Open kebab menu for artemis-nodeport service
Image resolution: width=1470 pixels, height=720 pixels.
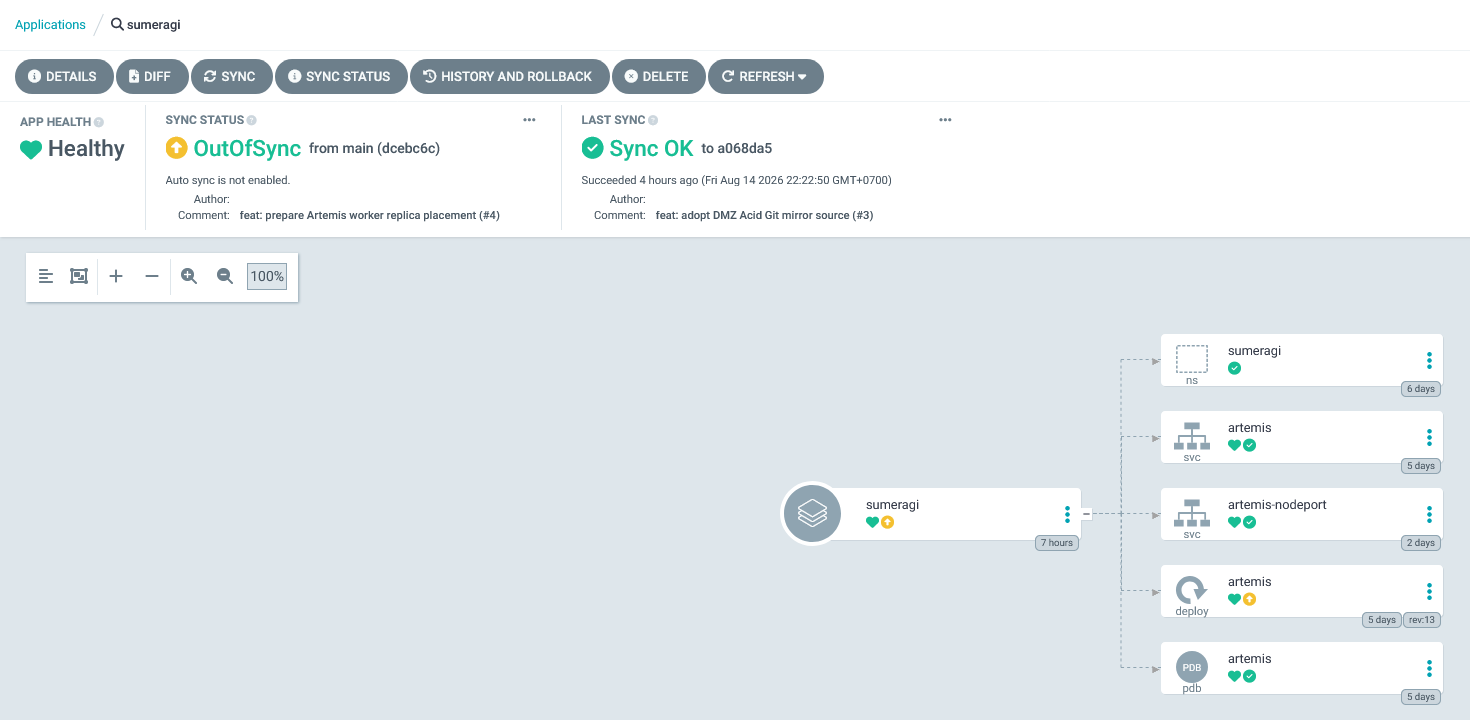[x=1429, y=514]
